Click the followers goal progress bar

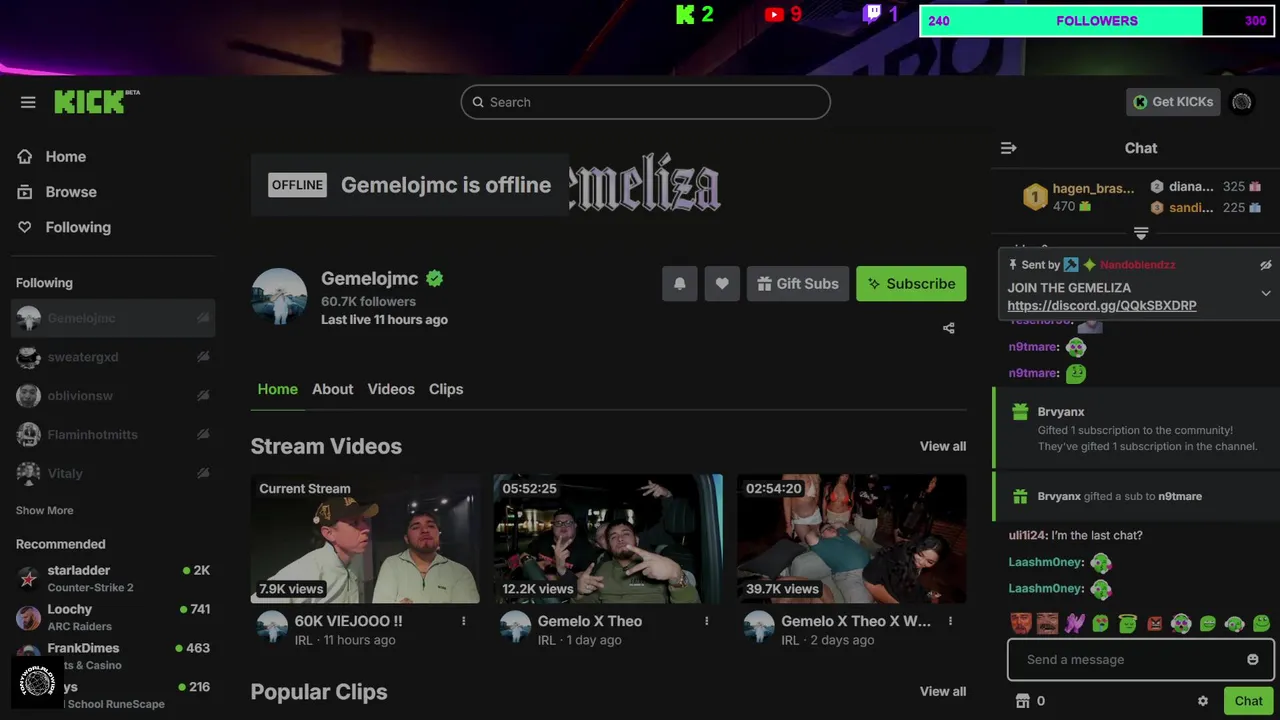click(x=1097, y=21)
